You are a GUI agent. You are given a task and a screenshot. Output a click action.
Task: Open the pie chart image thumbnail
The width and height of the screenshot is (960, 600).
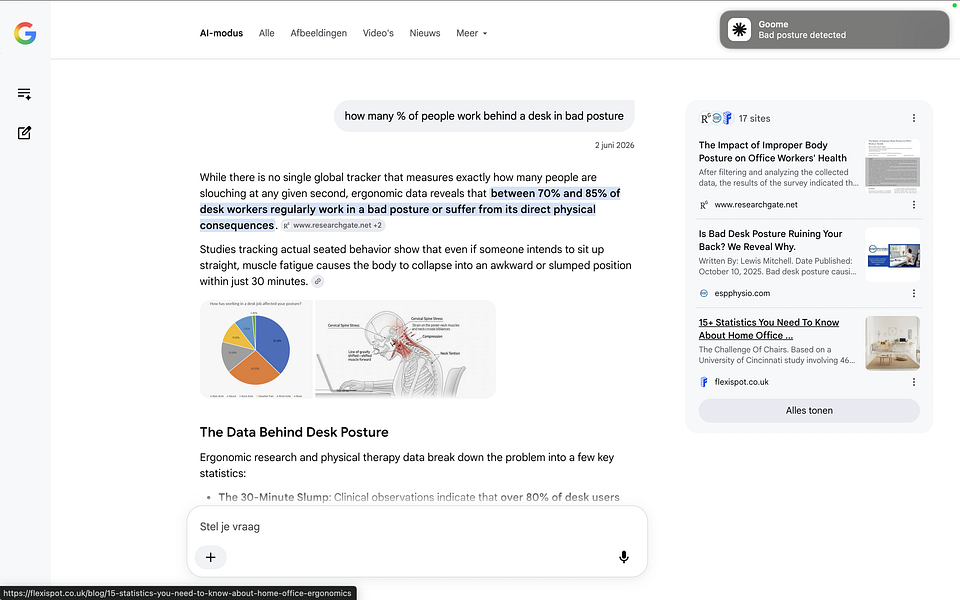pos(256,349)
